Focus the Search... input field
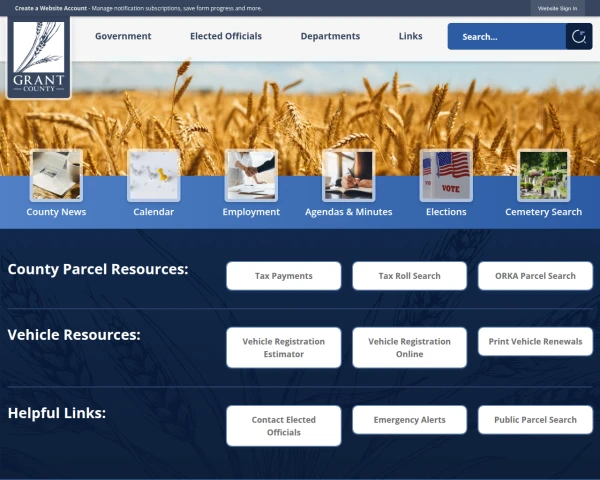The width and height of the screenshot is (600, 480). (507, 37)
